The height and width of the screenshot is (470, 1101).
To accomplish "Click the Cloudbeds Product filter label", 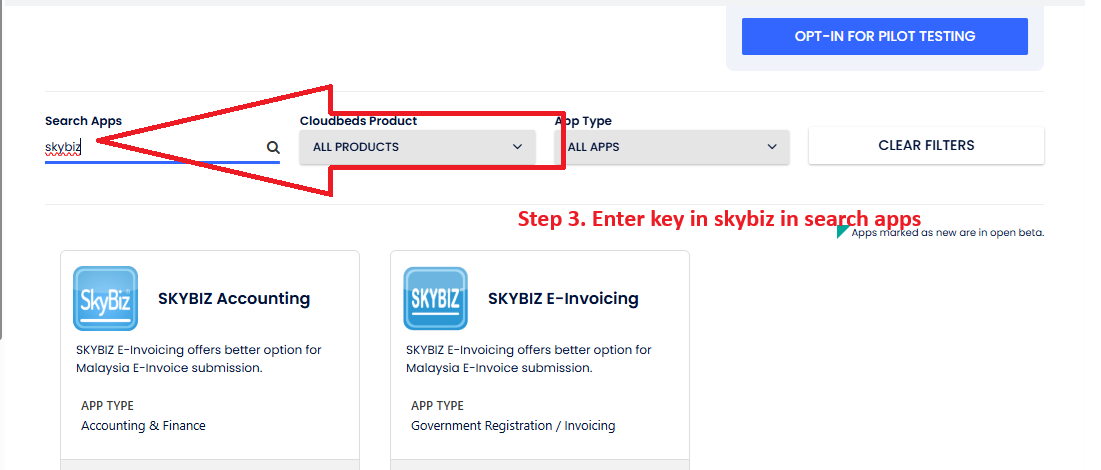I will [358, 121].
